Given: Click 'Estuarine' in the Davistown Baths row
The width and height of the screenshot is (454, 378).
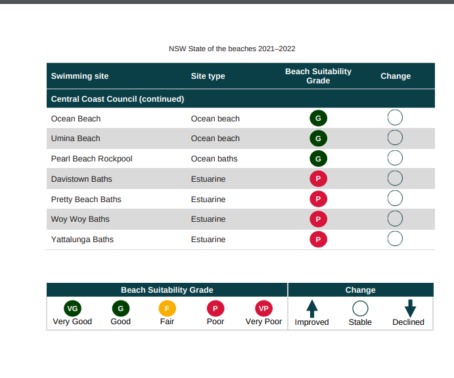Looking at the screenshot, I should [208, 179].
